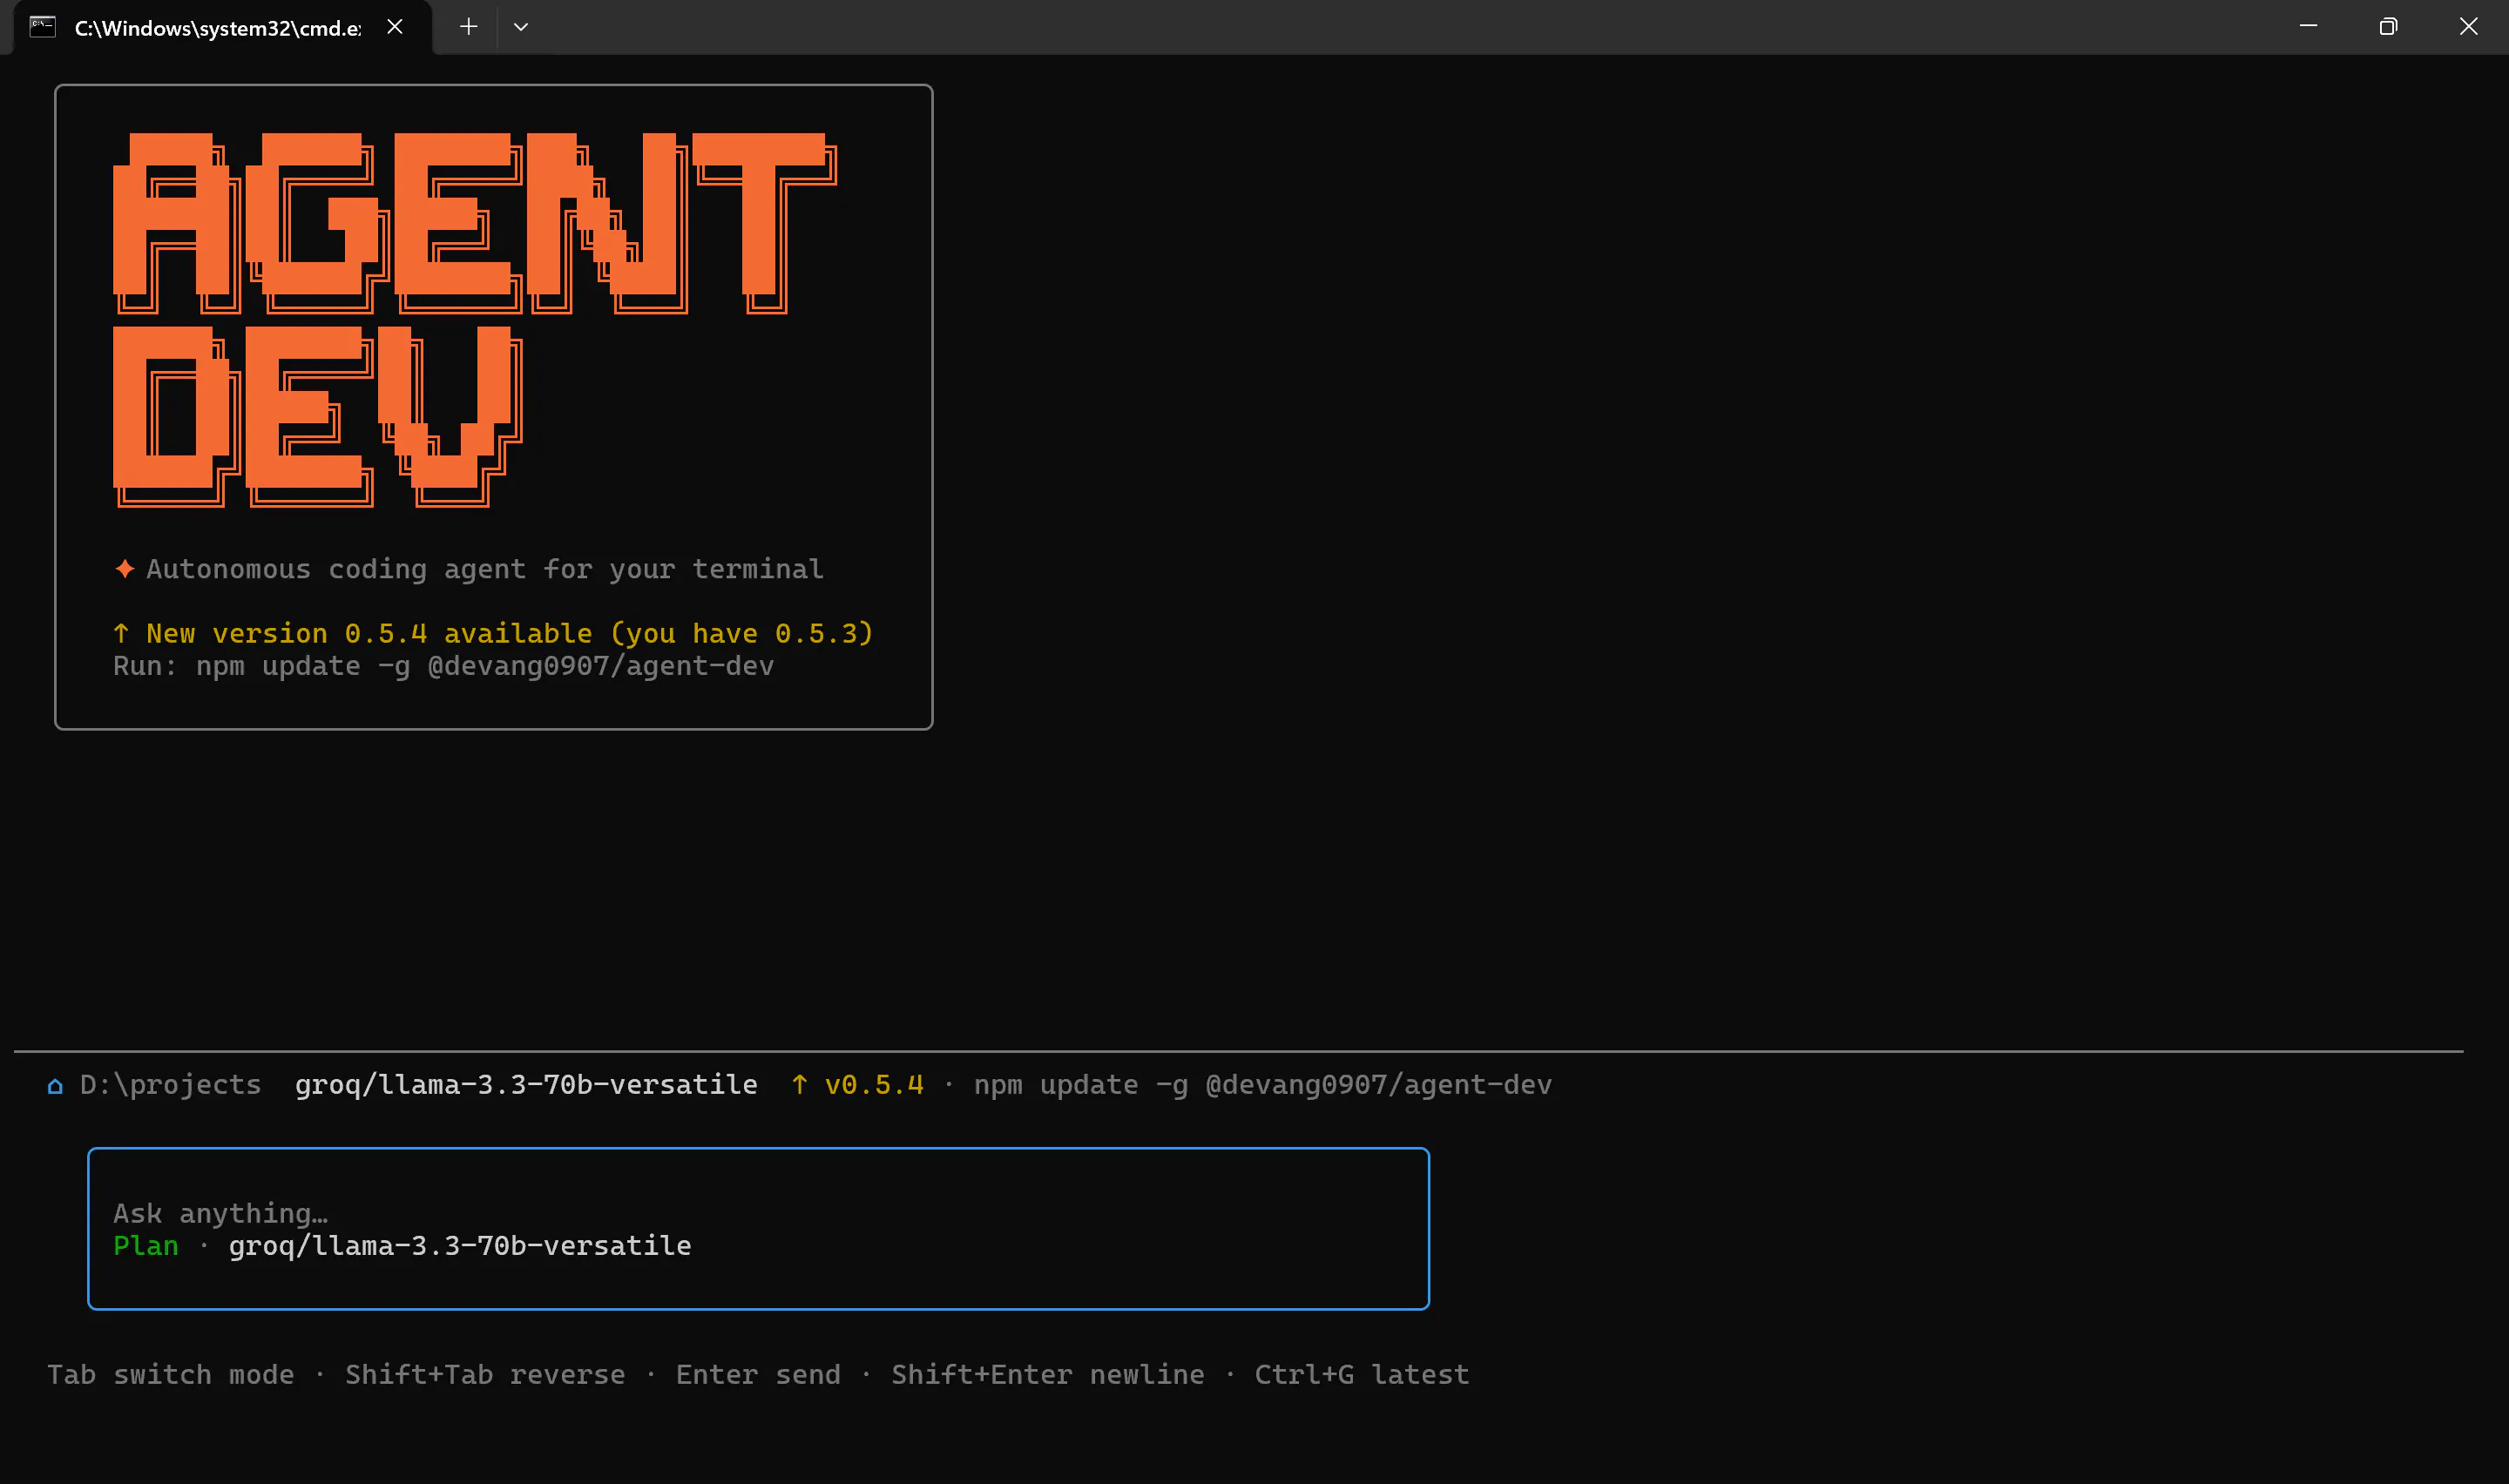The width and height of the screenshot is (2509, 1484).
Task: Click the 'Tab switch mode' hint
Action: [171, 1375]
